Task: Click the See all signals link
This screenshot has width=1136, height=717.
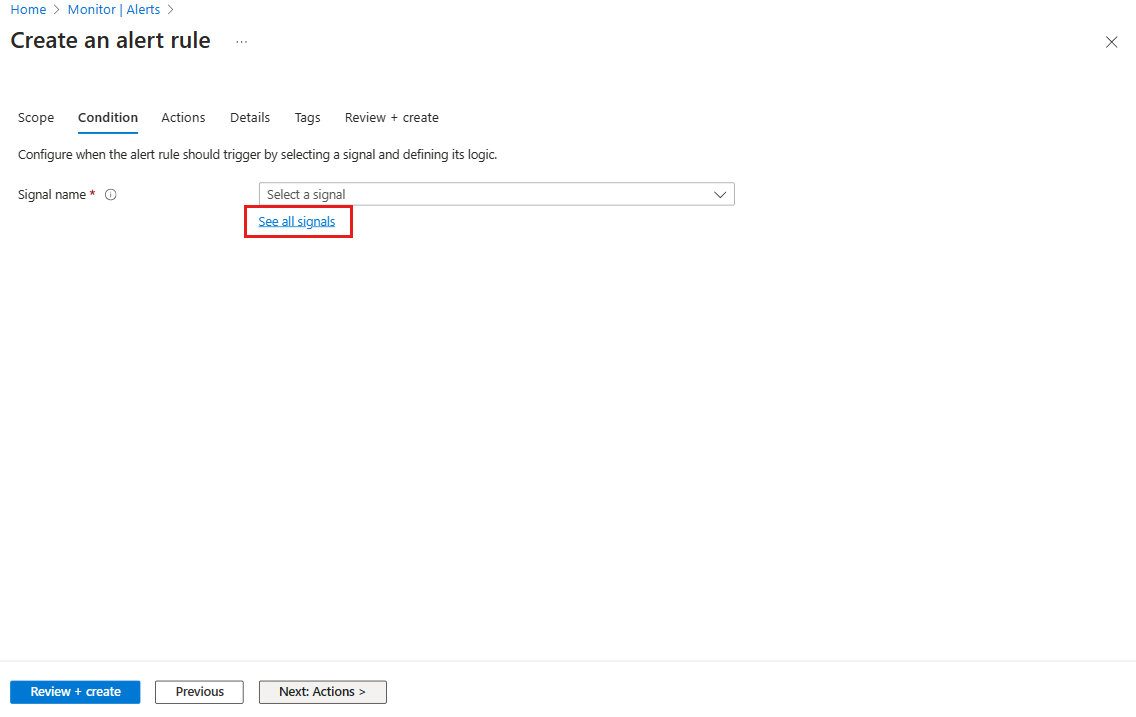Action: (297, 221)
